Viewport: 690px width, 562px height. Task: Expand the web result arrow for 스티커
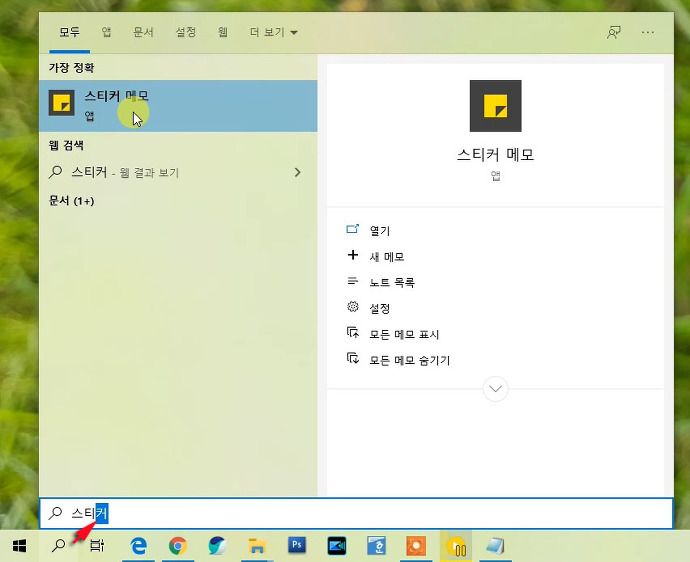[x=298, y=172]
